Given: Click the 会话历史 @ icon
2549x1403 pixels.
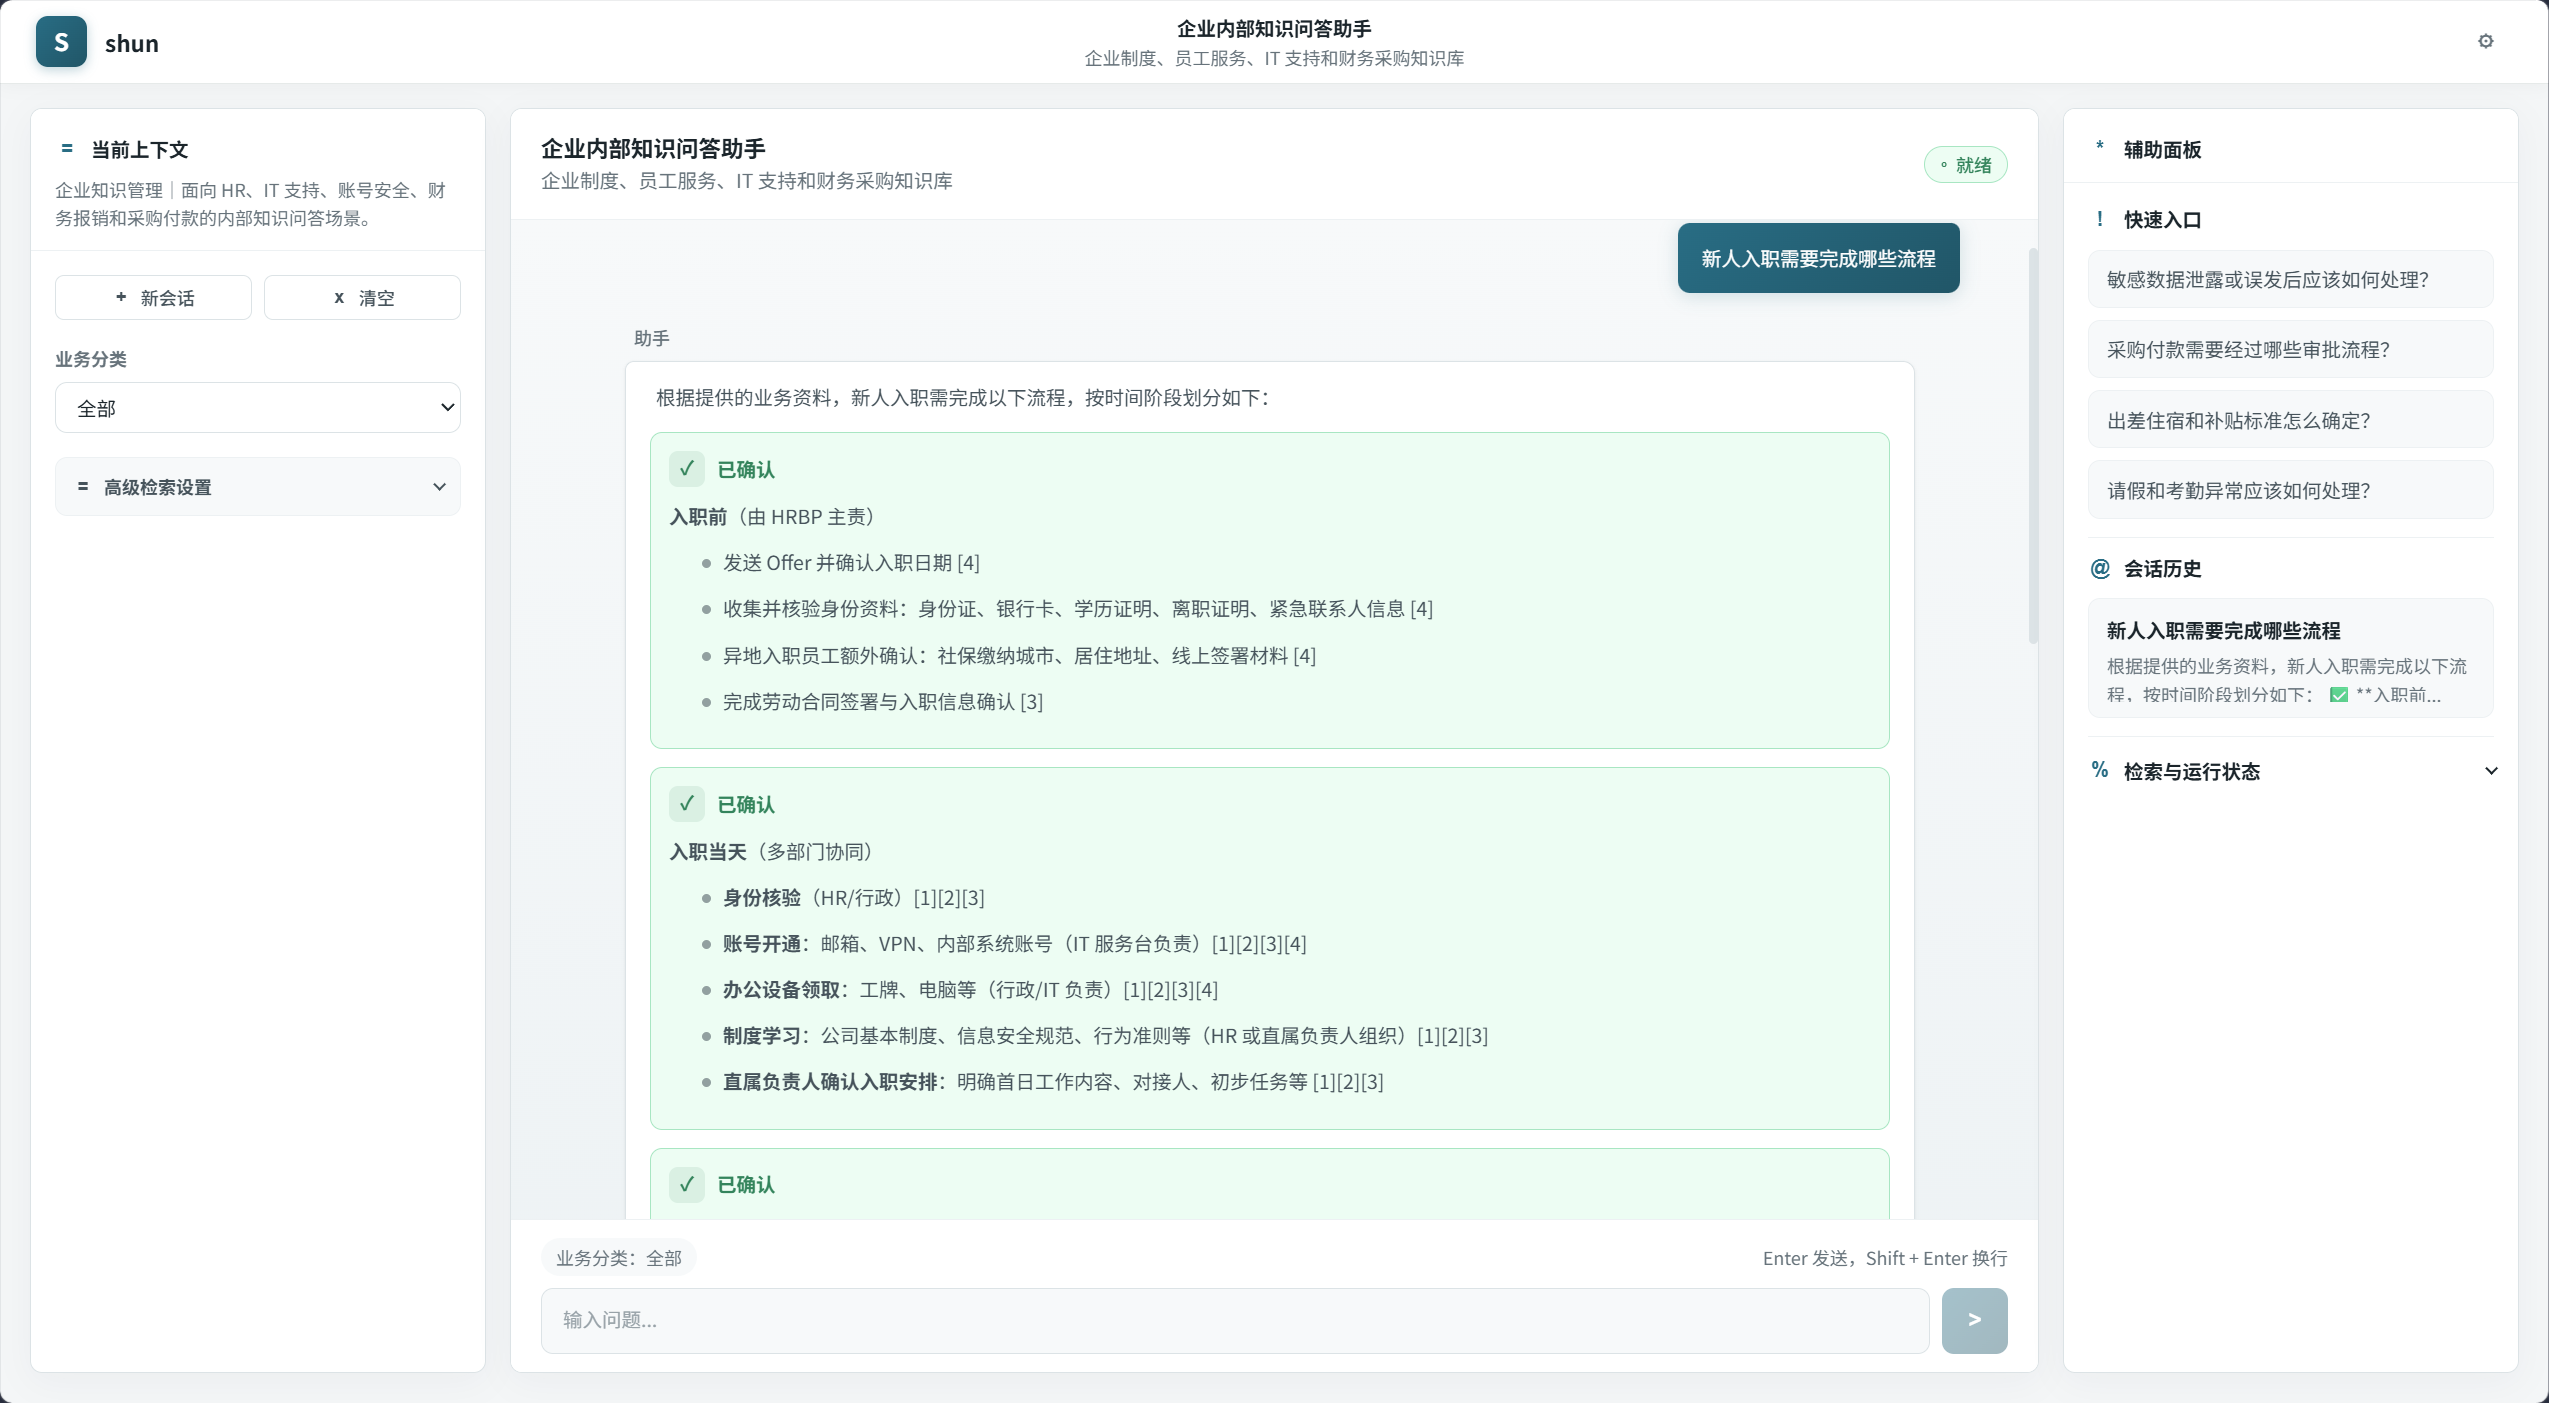Looking at the screenshot, I should click(2100, 569).
